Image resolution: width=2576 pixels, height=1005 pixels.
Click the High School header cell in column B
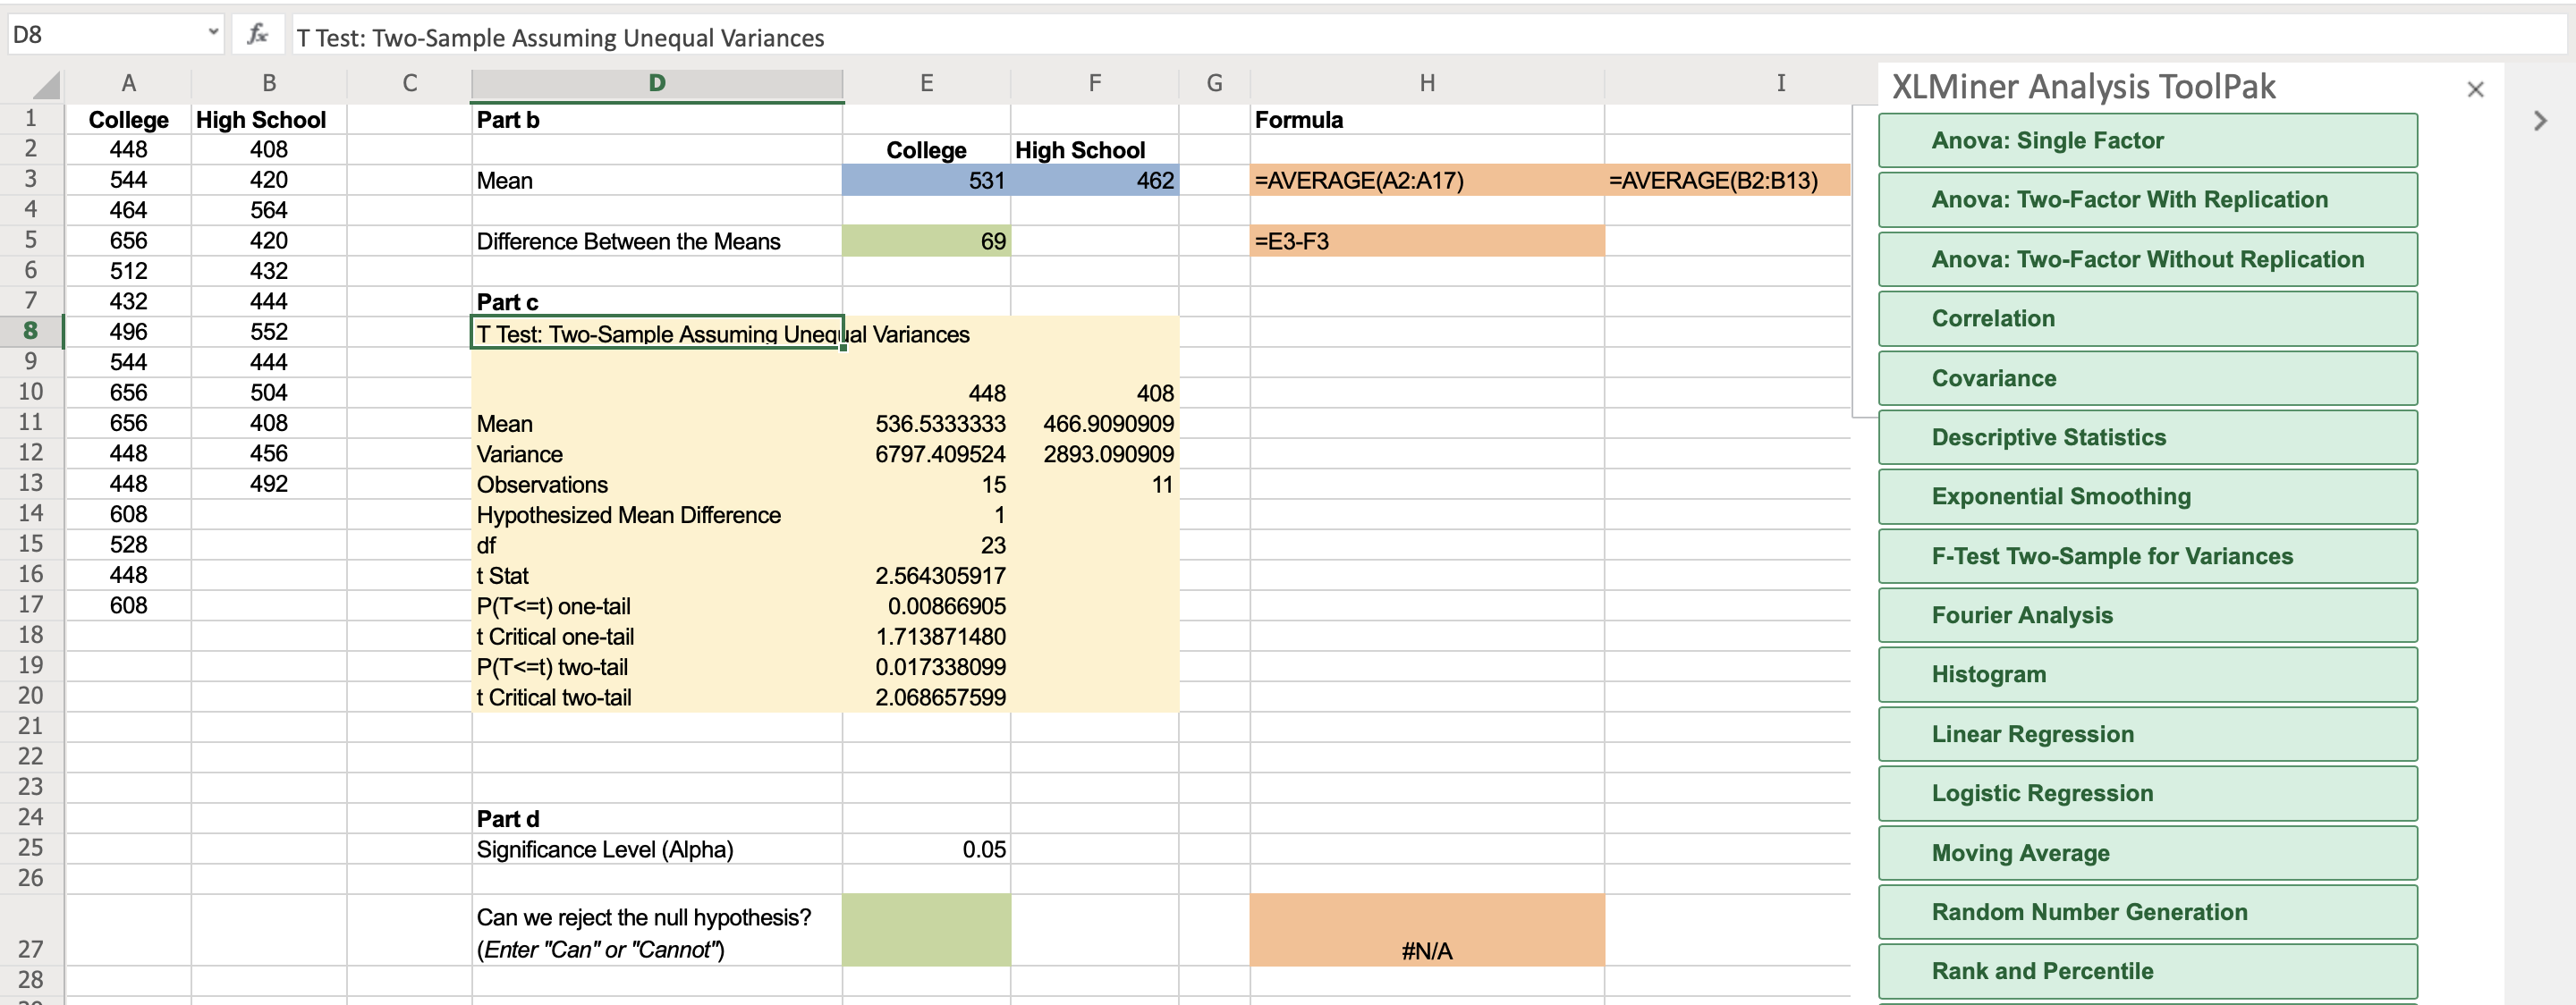tap(269, 120)
